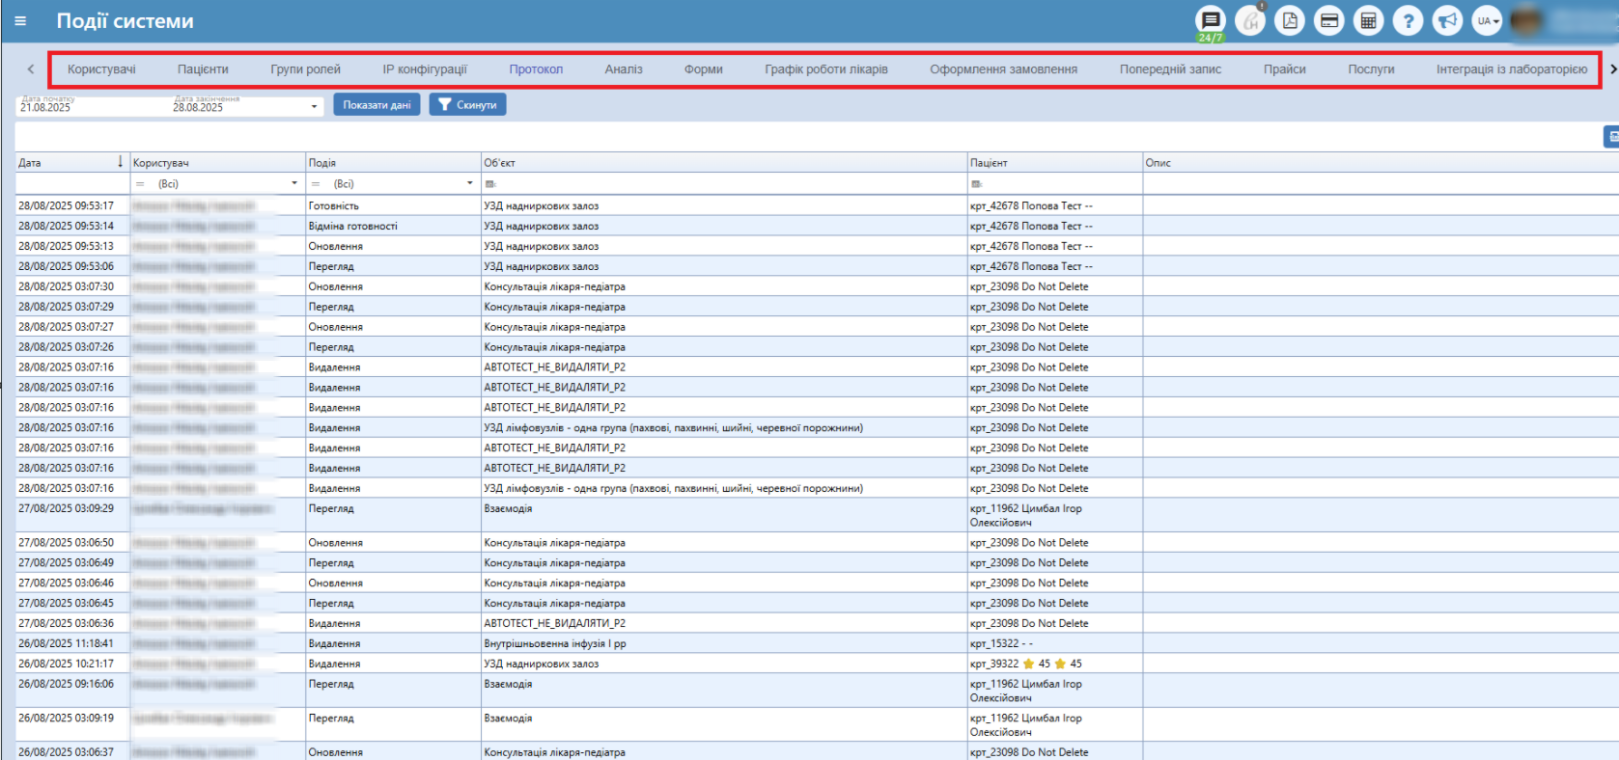
Task: Expand the date range dropdown arrow
Action: (x=314, y=106)
